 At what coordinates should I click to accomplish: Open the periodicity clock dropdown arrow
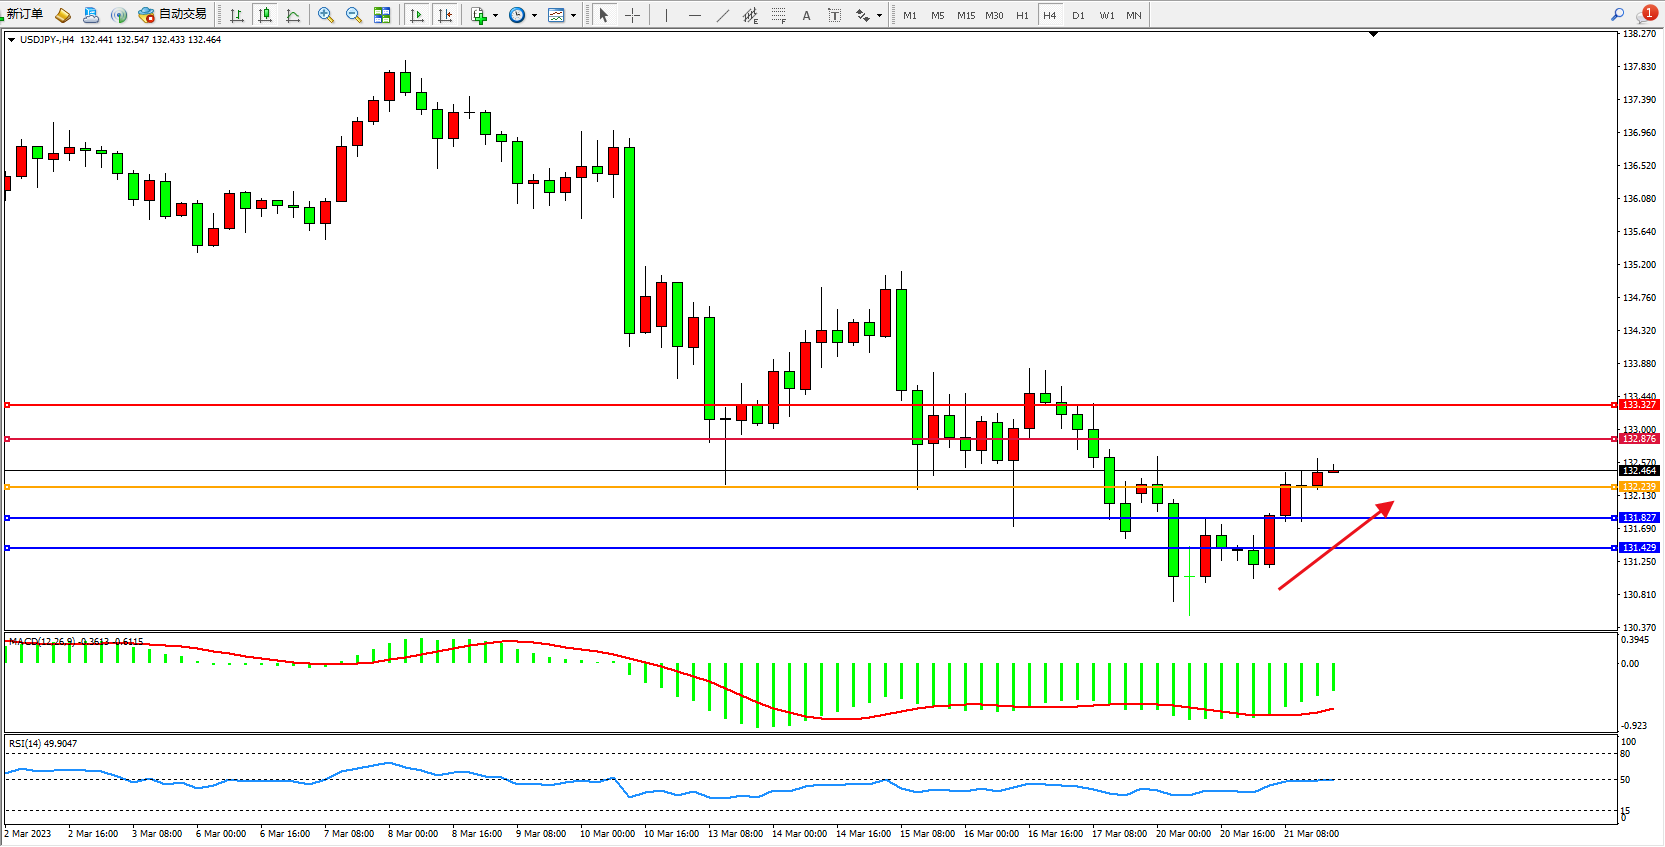coord(534,15)
